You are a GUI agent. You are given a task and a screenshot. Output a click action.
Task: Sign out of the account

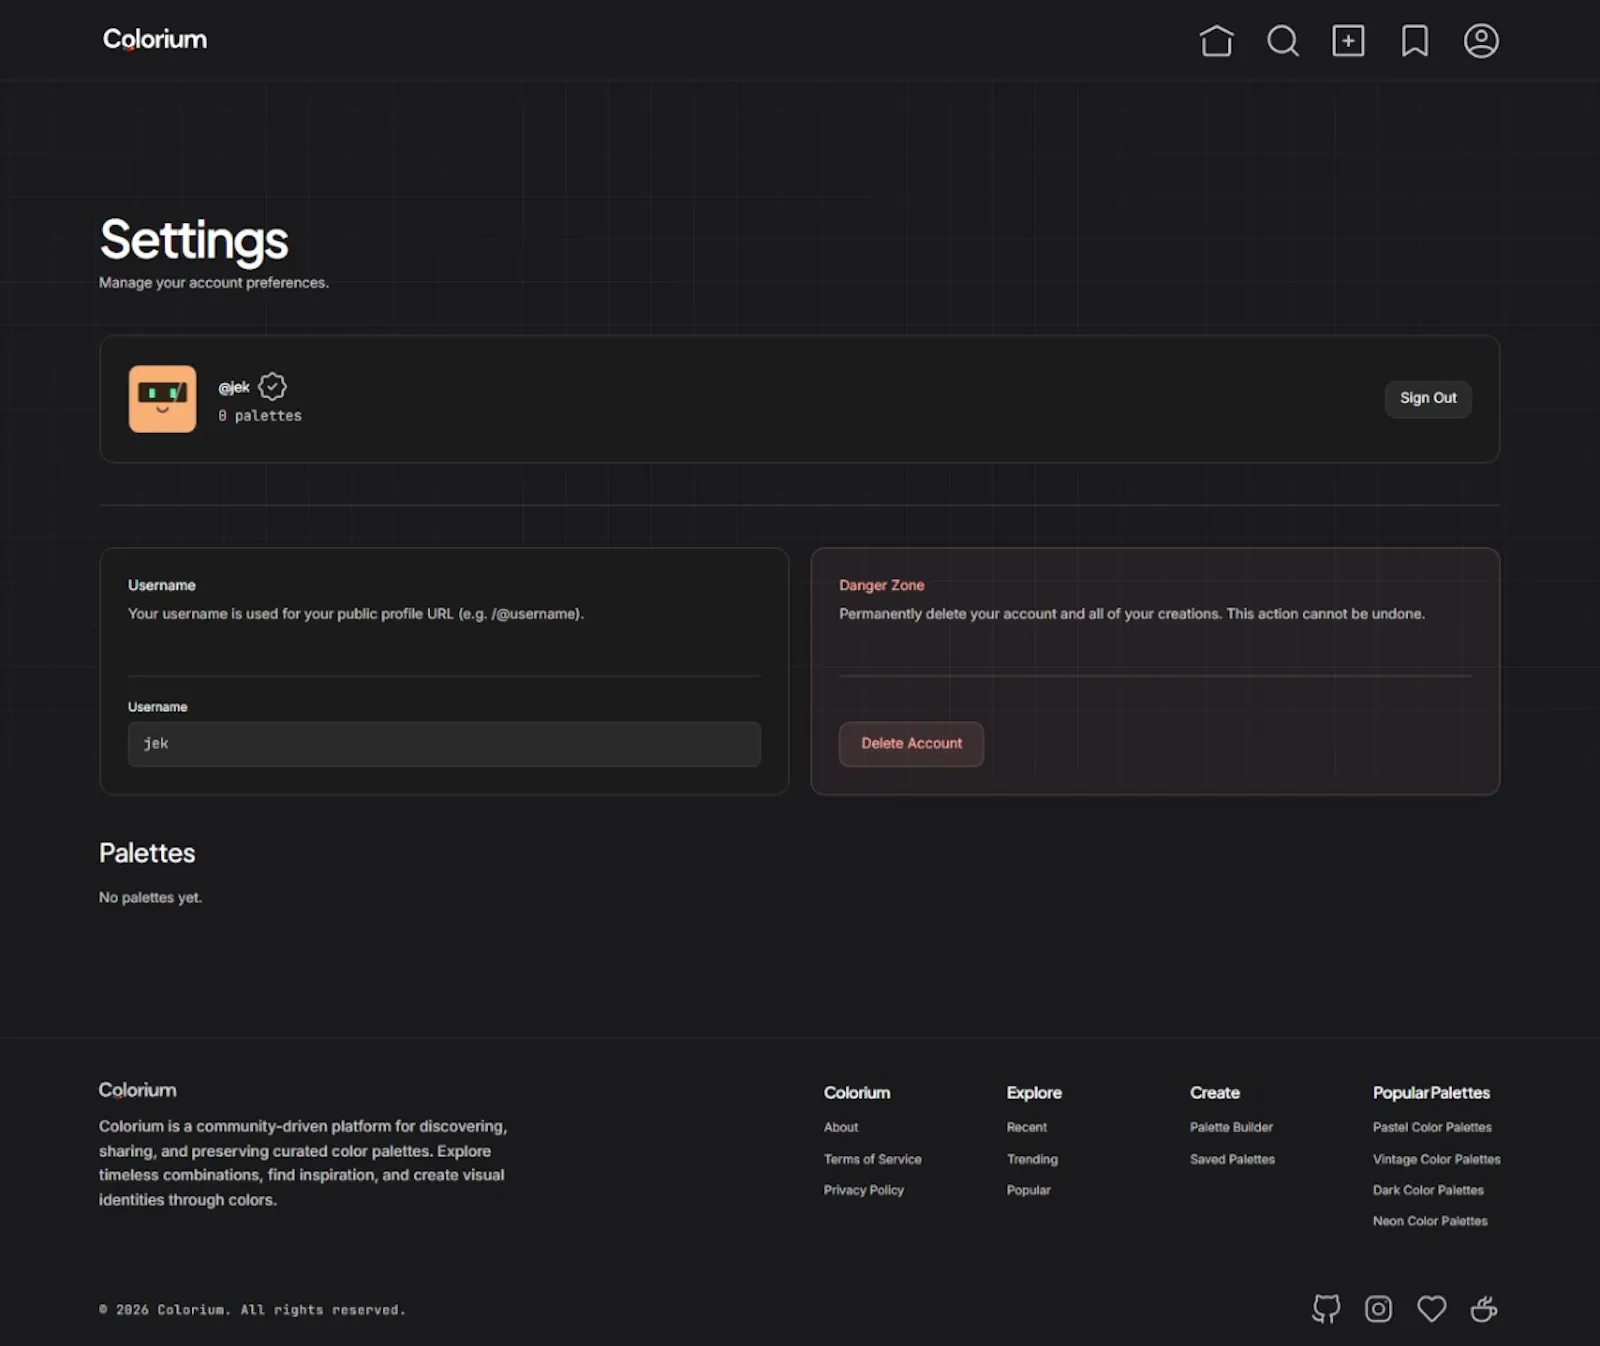point(1428,398)
